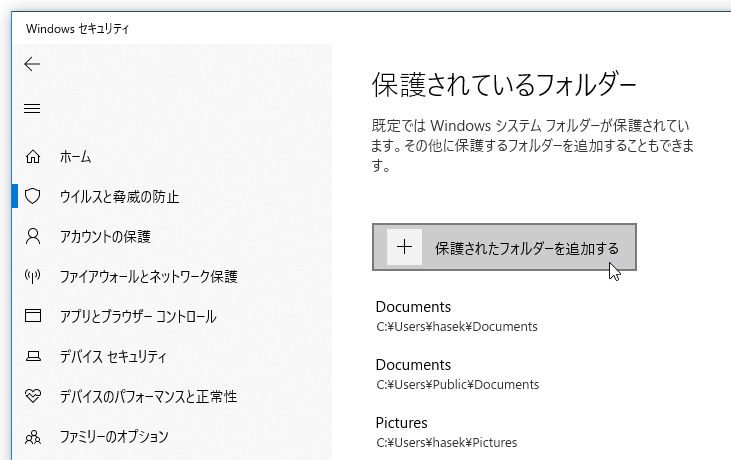Screen dimensions: 731x460
Task: Select path C:¥Users¥hasek¥Pictures
Action: [447, 442]
